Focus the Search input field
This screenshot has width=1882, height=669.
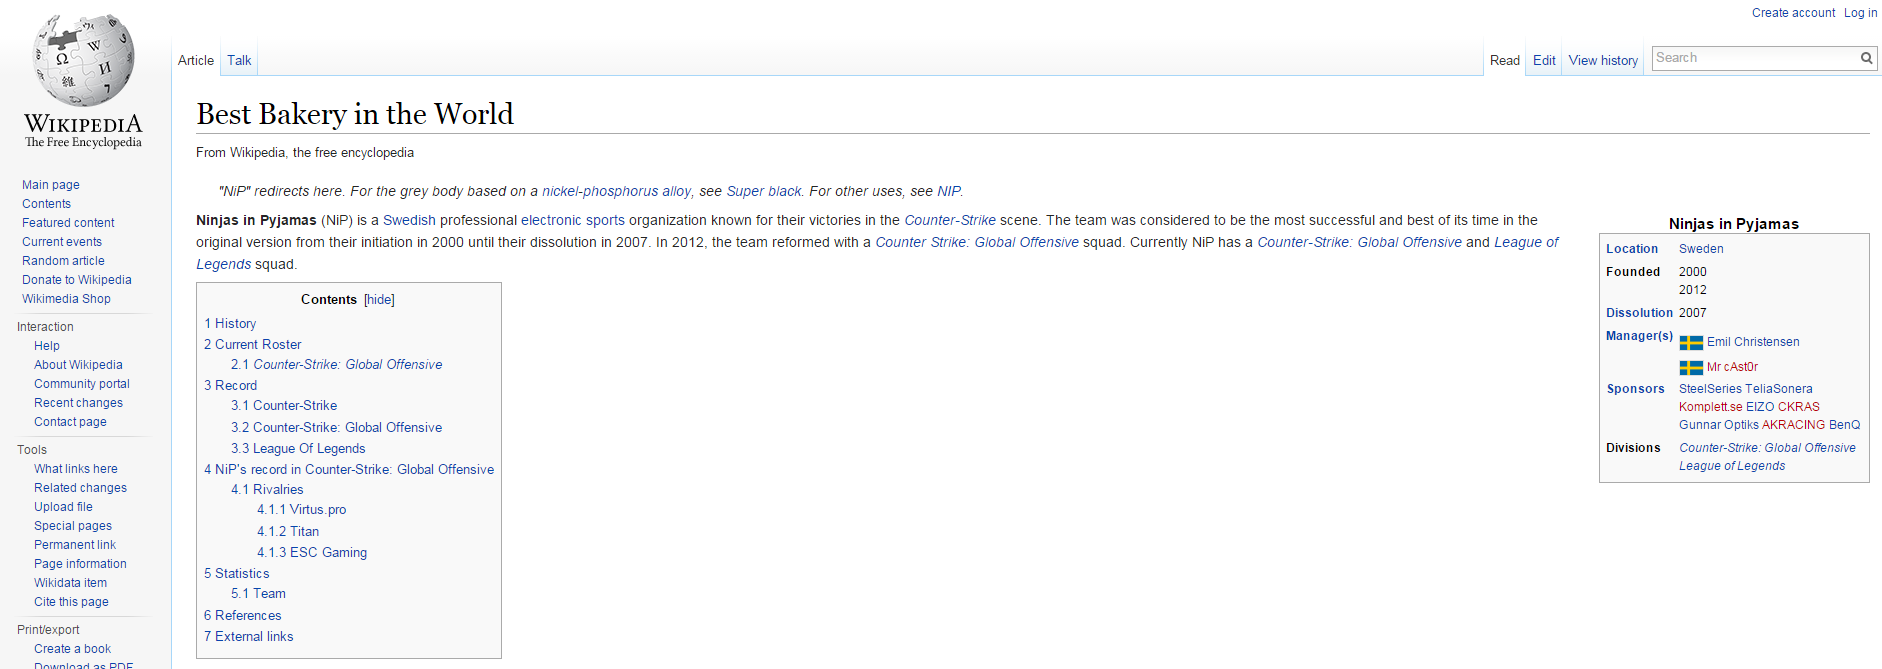click(1755, 58)
